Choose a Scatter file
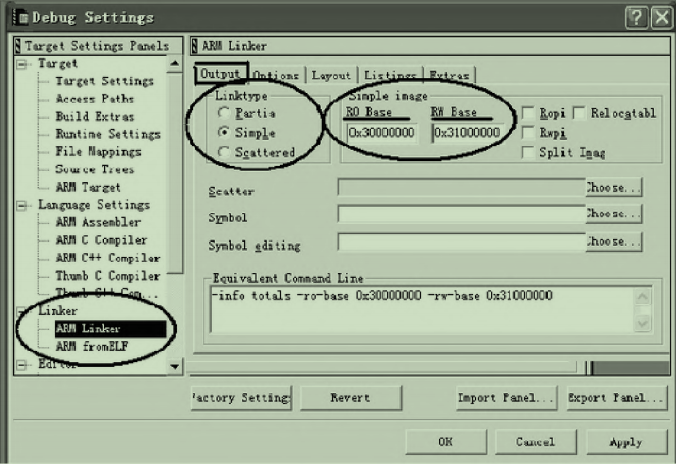Viewport: 676px width, 464px height. [613, 188]
